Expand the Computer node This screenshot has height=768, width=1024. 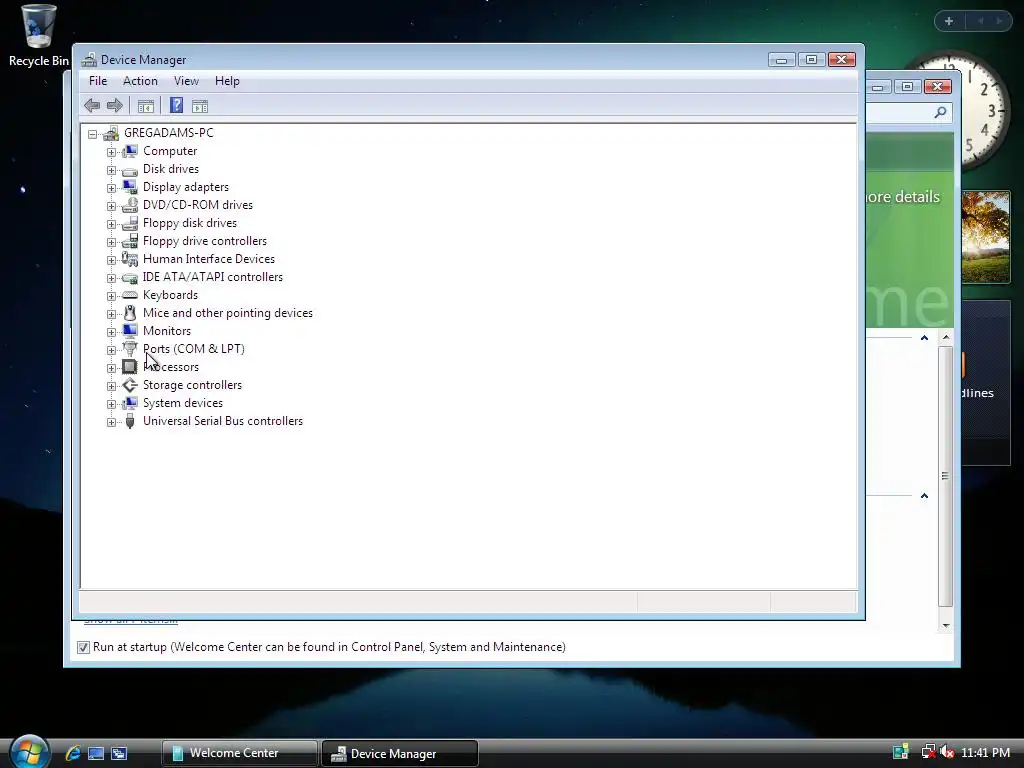tap(111, 152)
